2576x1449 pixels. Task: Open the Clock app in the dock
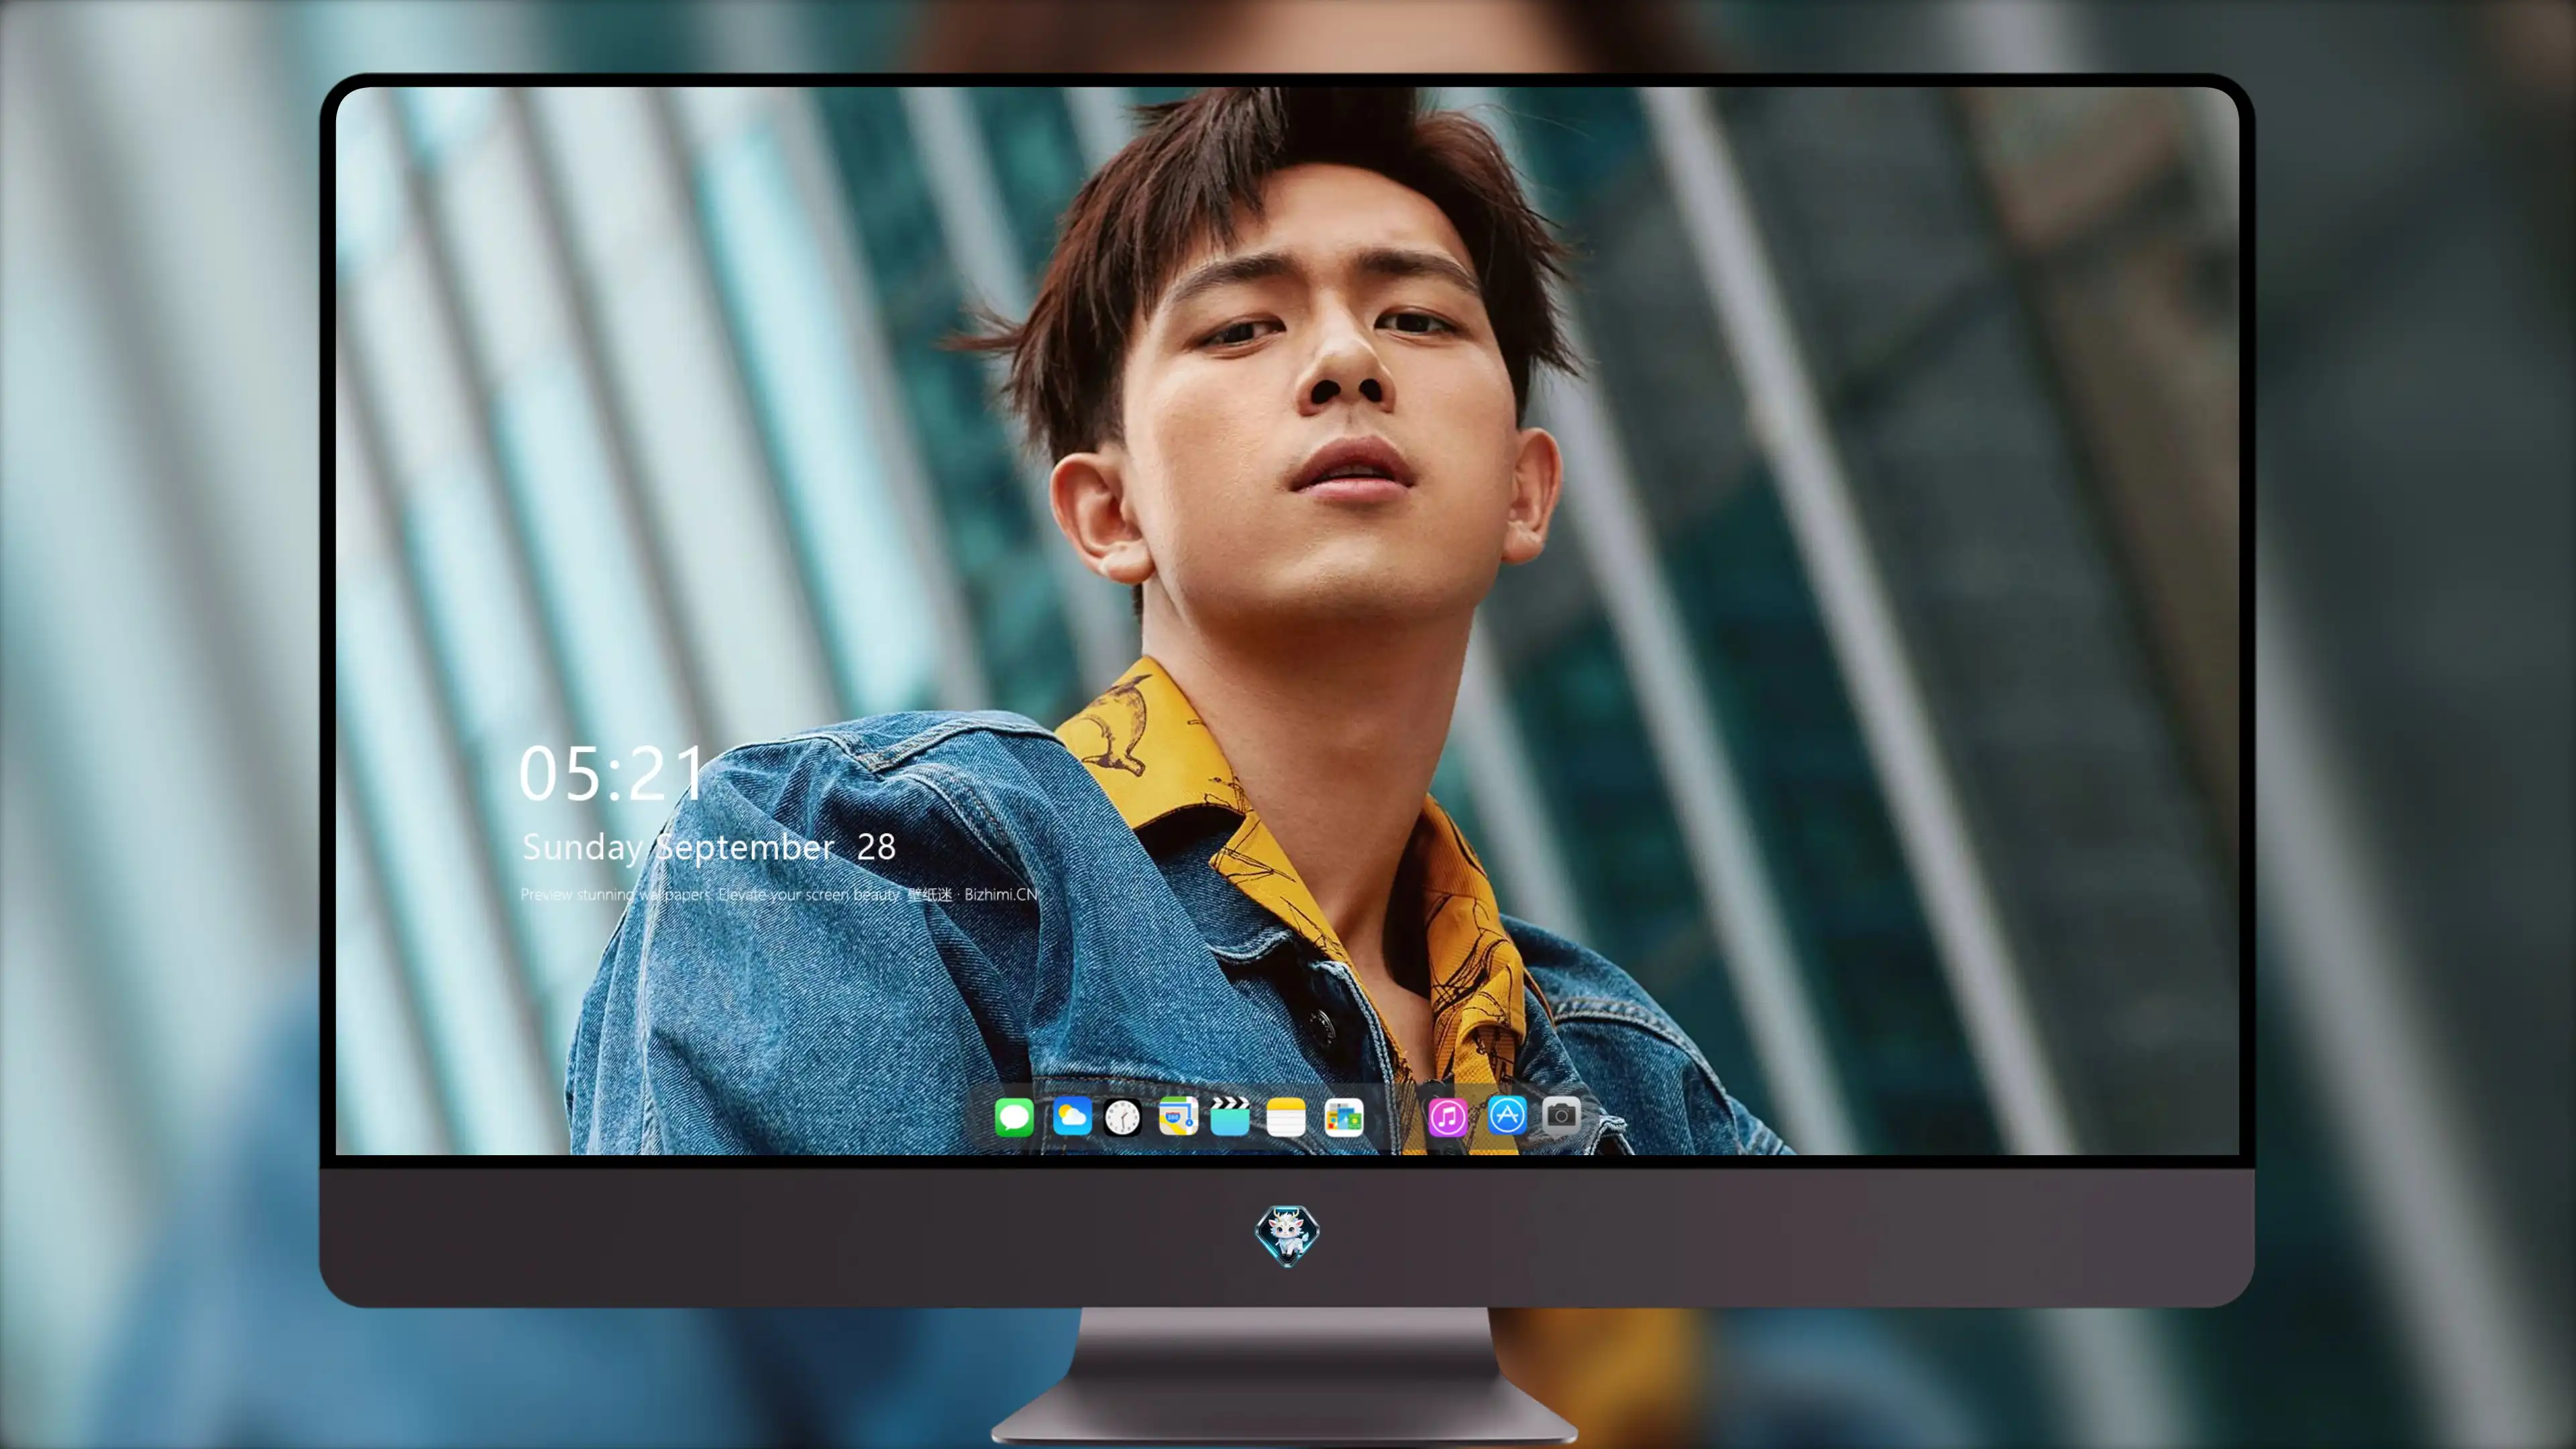click(1122, 1117)
